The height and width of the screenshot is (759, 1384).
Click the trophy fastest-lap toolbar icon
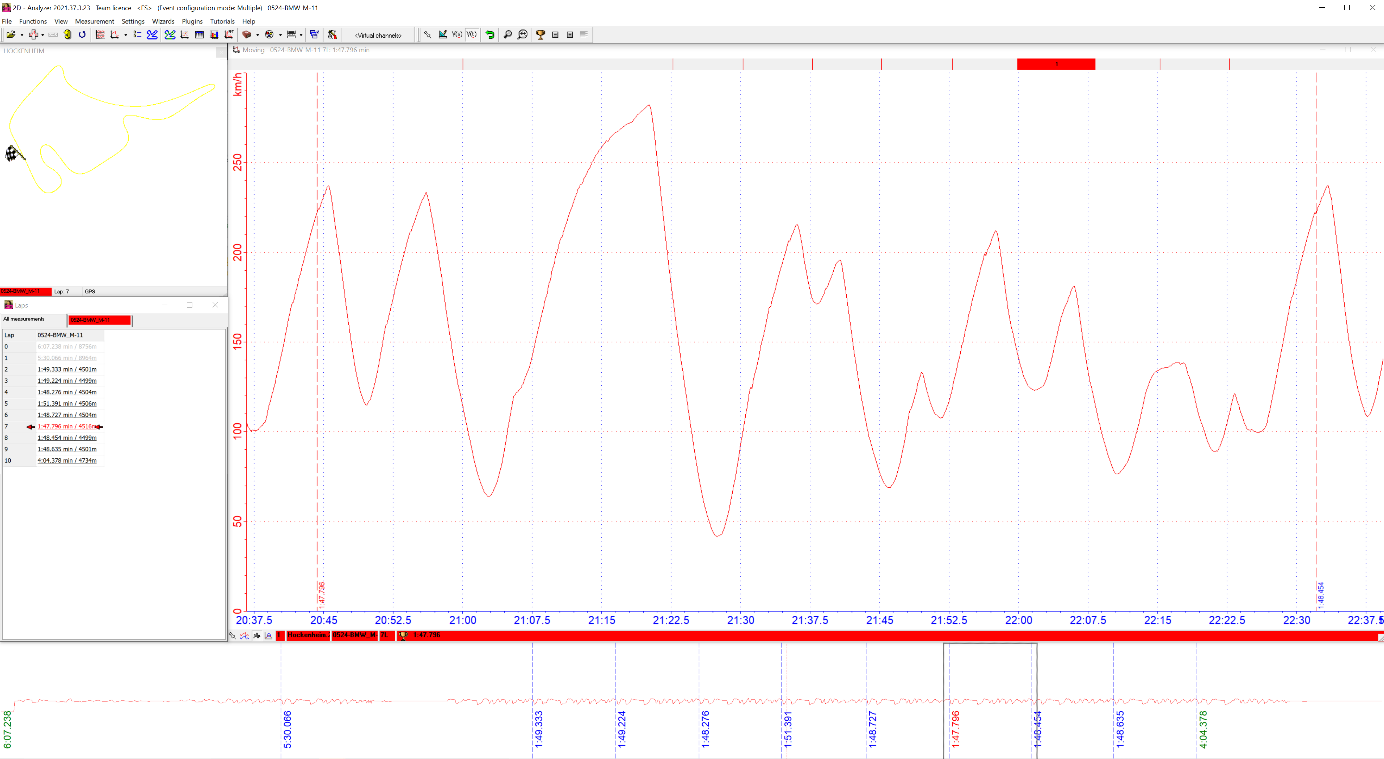pos(540,34)
